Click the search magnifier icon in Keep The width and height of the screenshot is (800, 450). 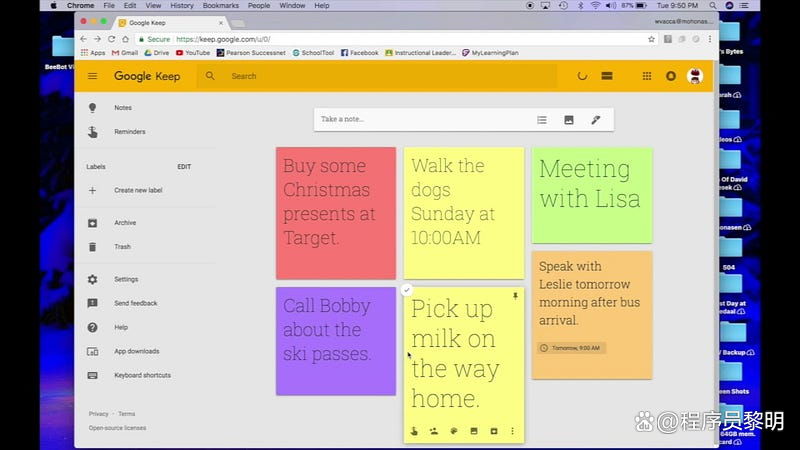pos(210,76)
